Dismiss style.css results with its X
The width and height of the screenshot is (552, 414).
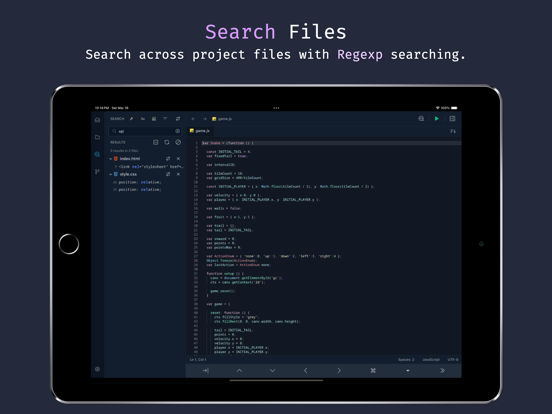(178, 174)
